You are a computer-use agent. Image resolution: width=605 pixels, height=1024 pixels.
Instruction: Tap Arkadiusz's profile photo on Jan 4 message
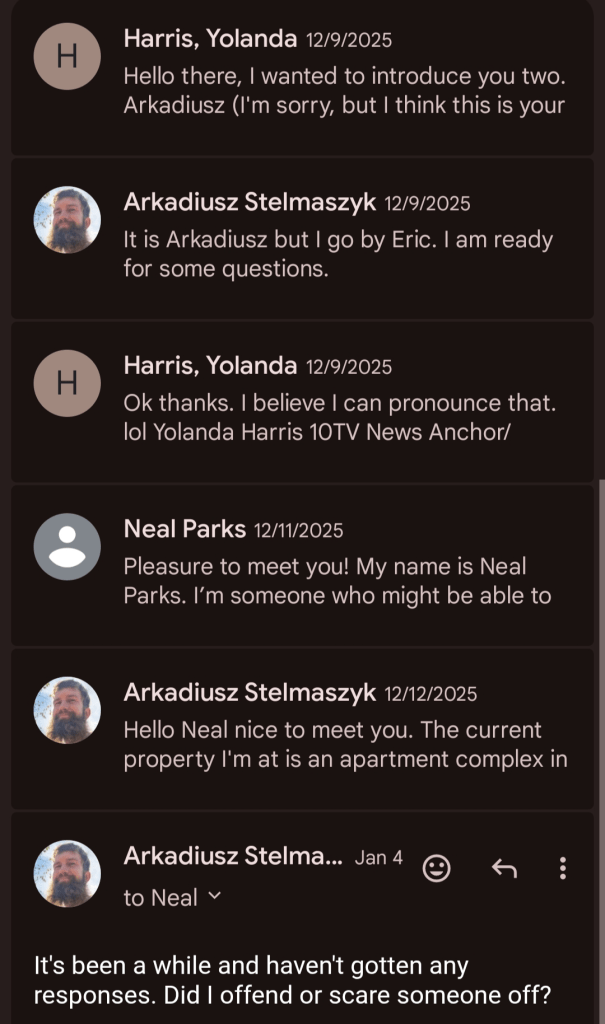(x=67, y=873)
